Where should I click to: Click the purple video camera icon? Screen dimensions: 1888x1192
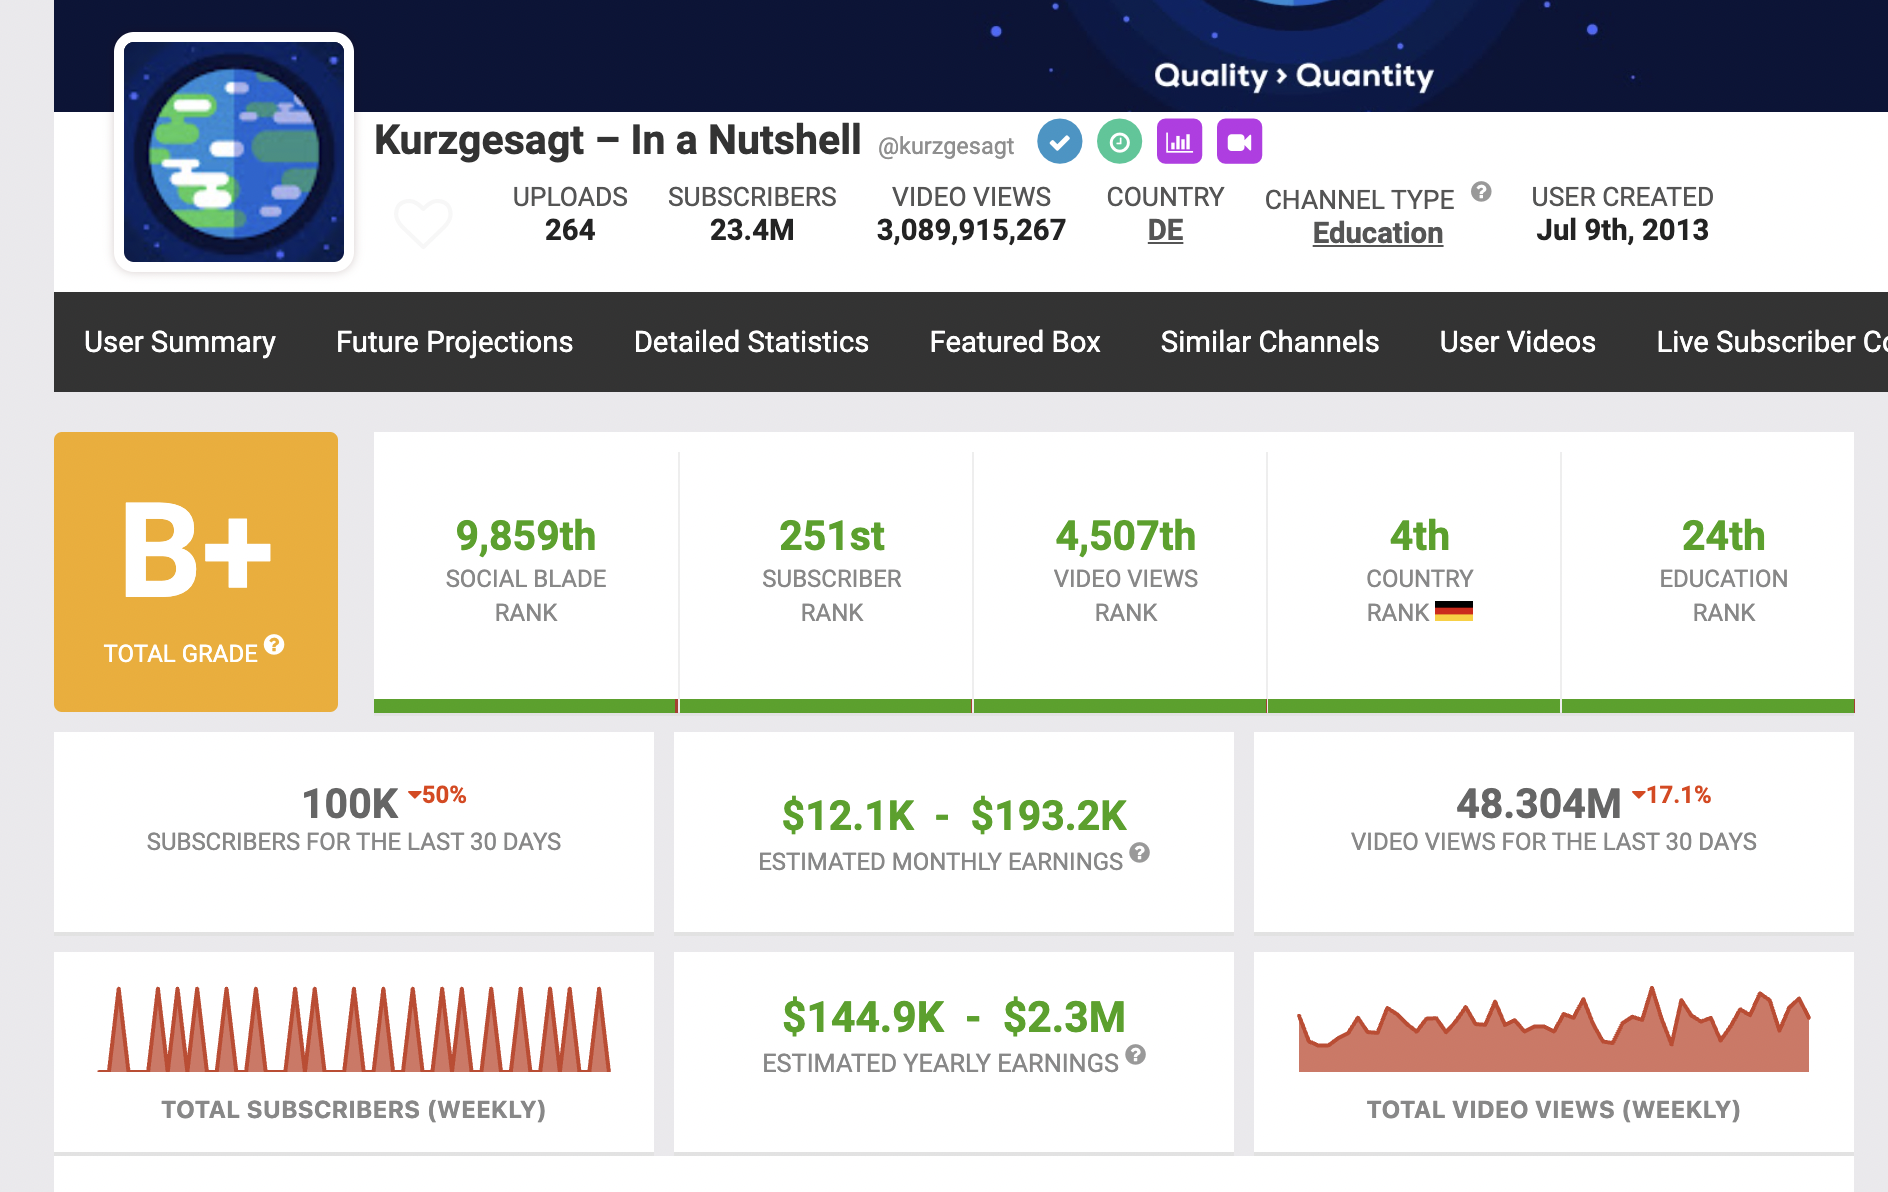tap(1239, 142)
